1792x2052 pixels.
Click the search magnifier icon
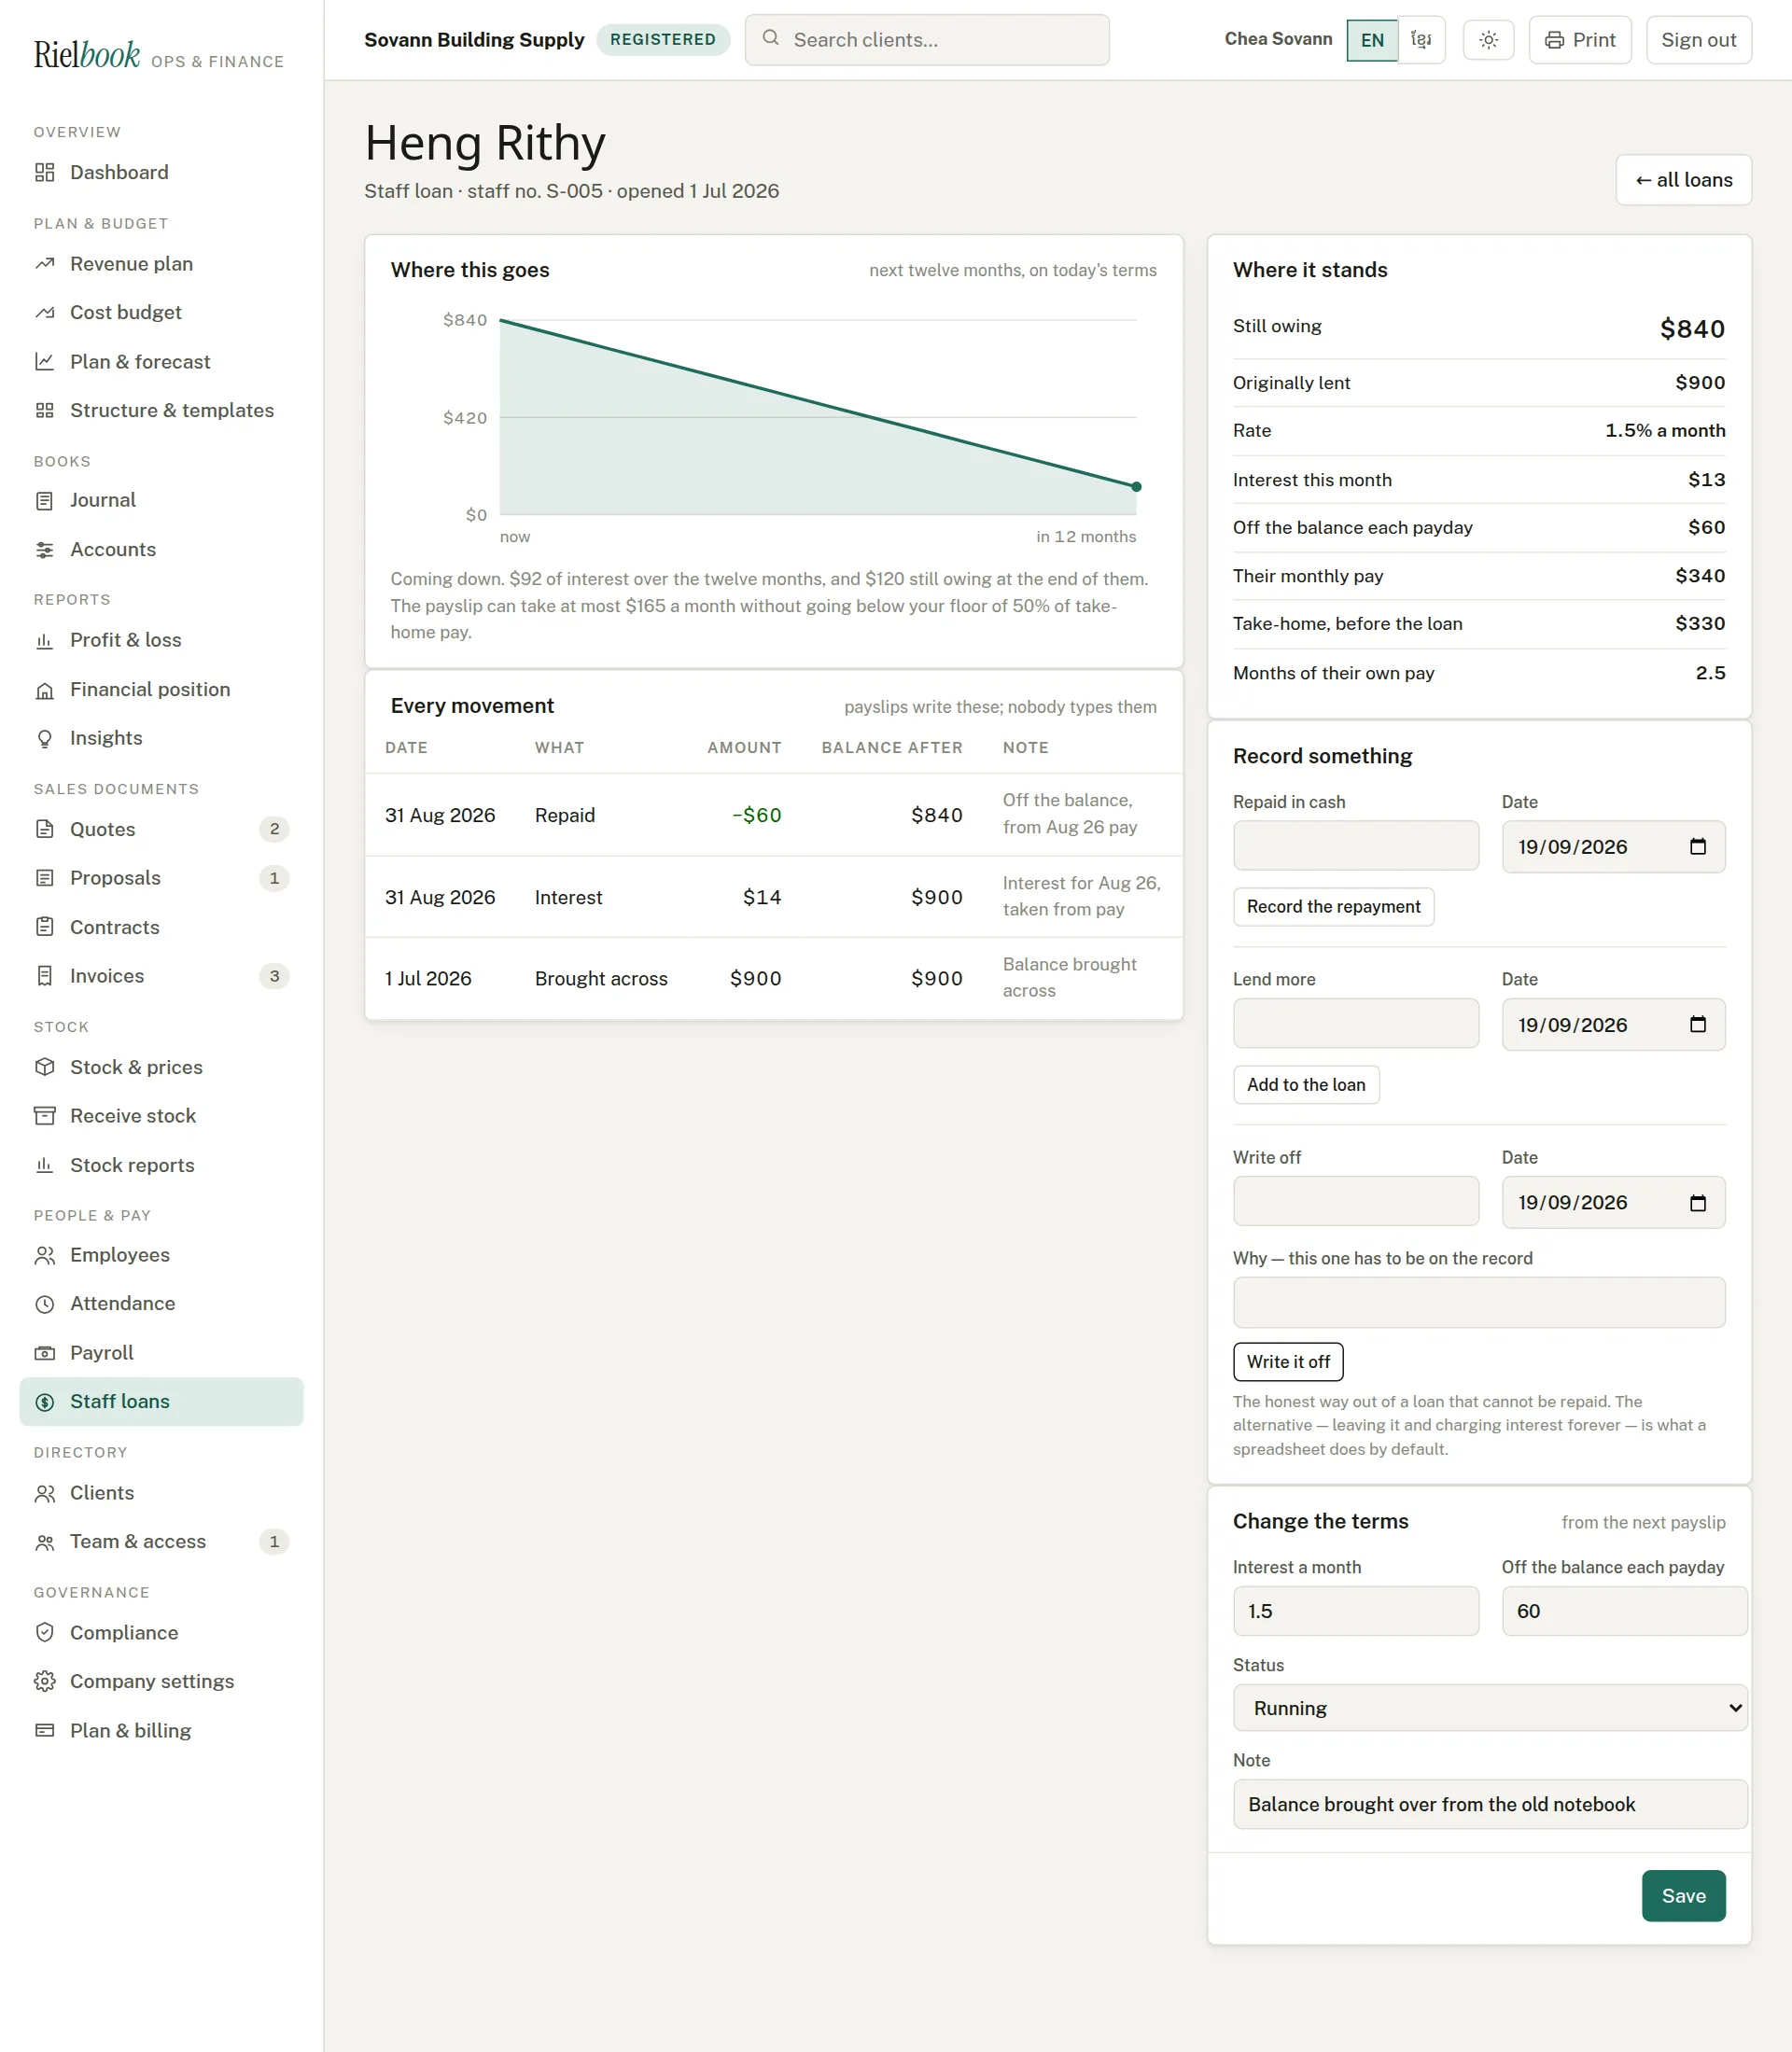click(x=770, y=38)
